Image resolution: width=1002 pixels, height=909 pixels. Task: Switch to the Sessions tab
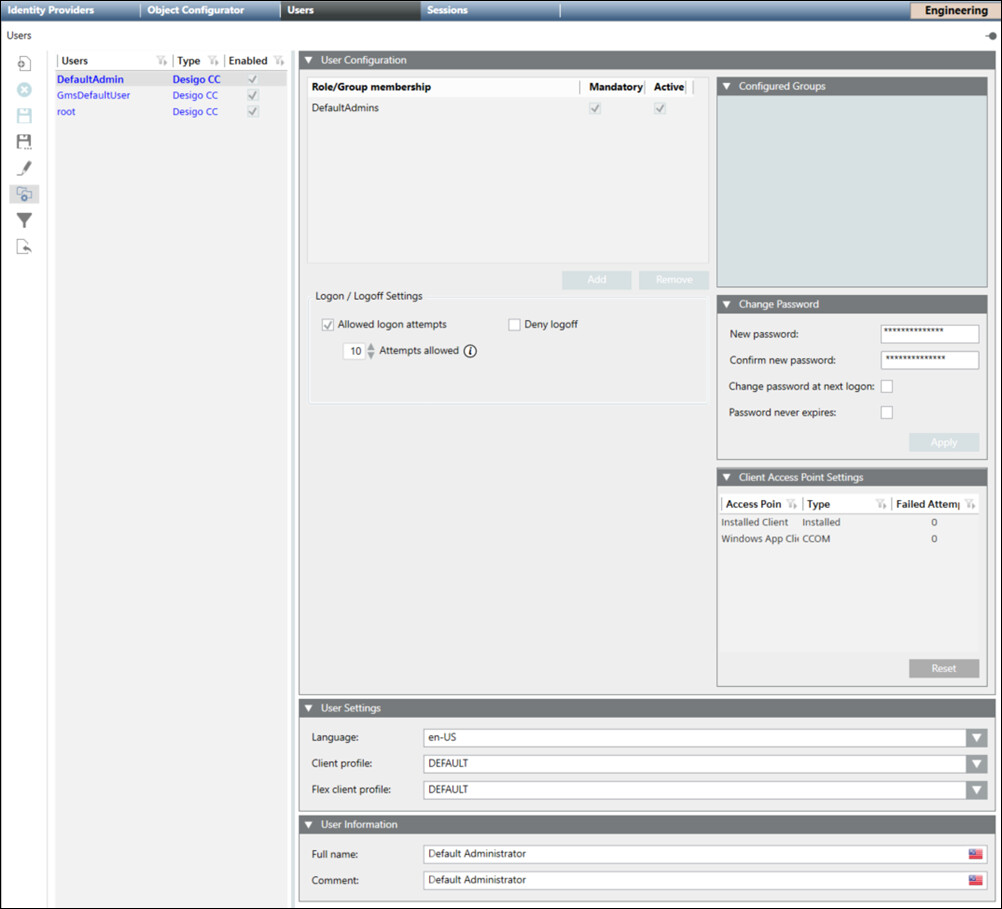[x=447, y=11]
